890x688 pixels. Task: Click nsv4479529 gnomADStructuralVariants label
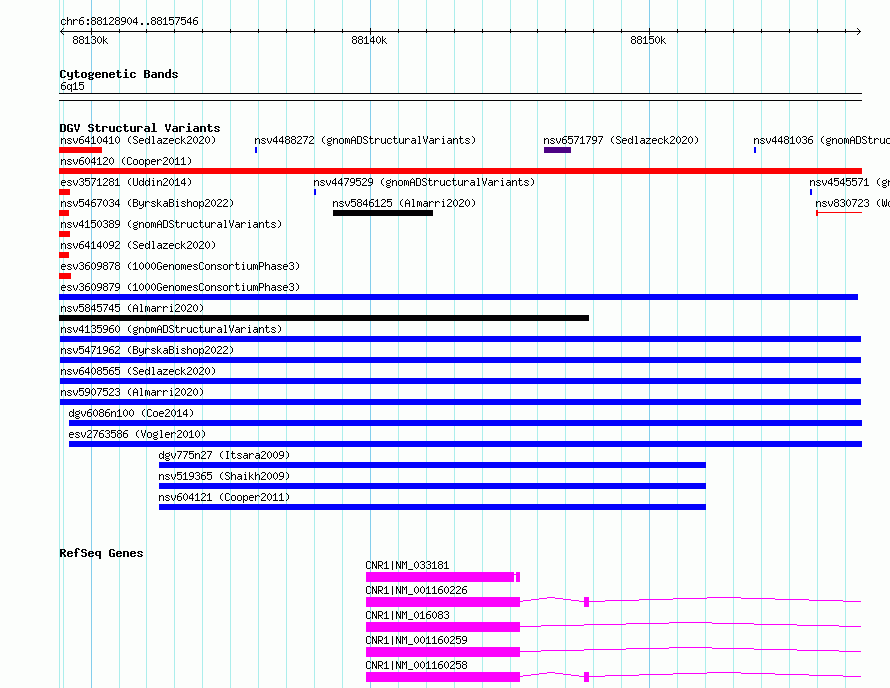pos(424,182)
